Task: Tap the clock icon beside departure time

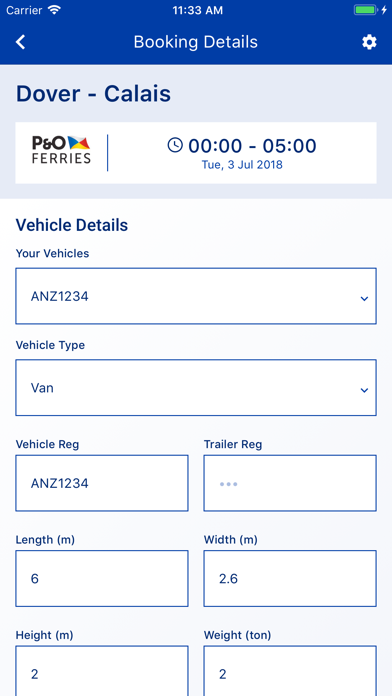Action: (175, 145)
